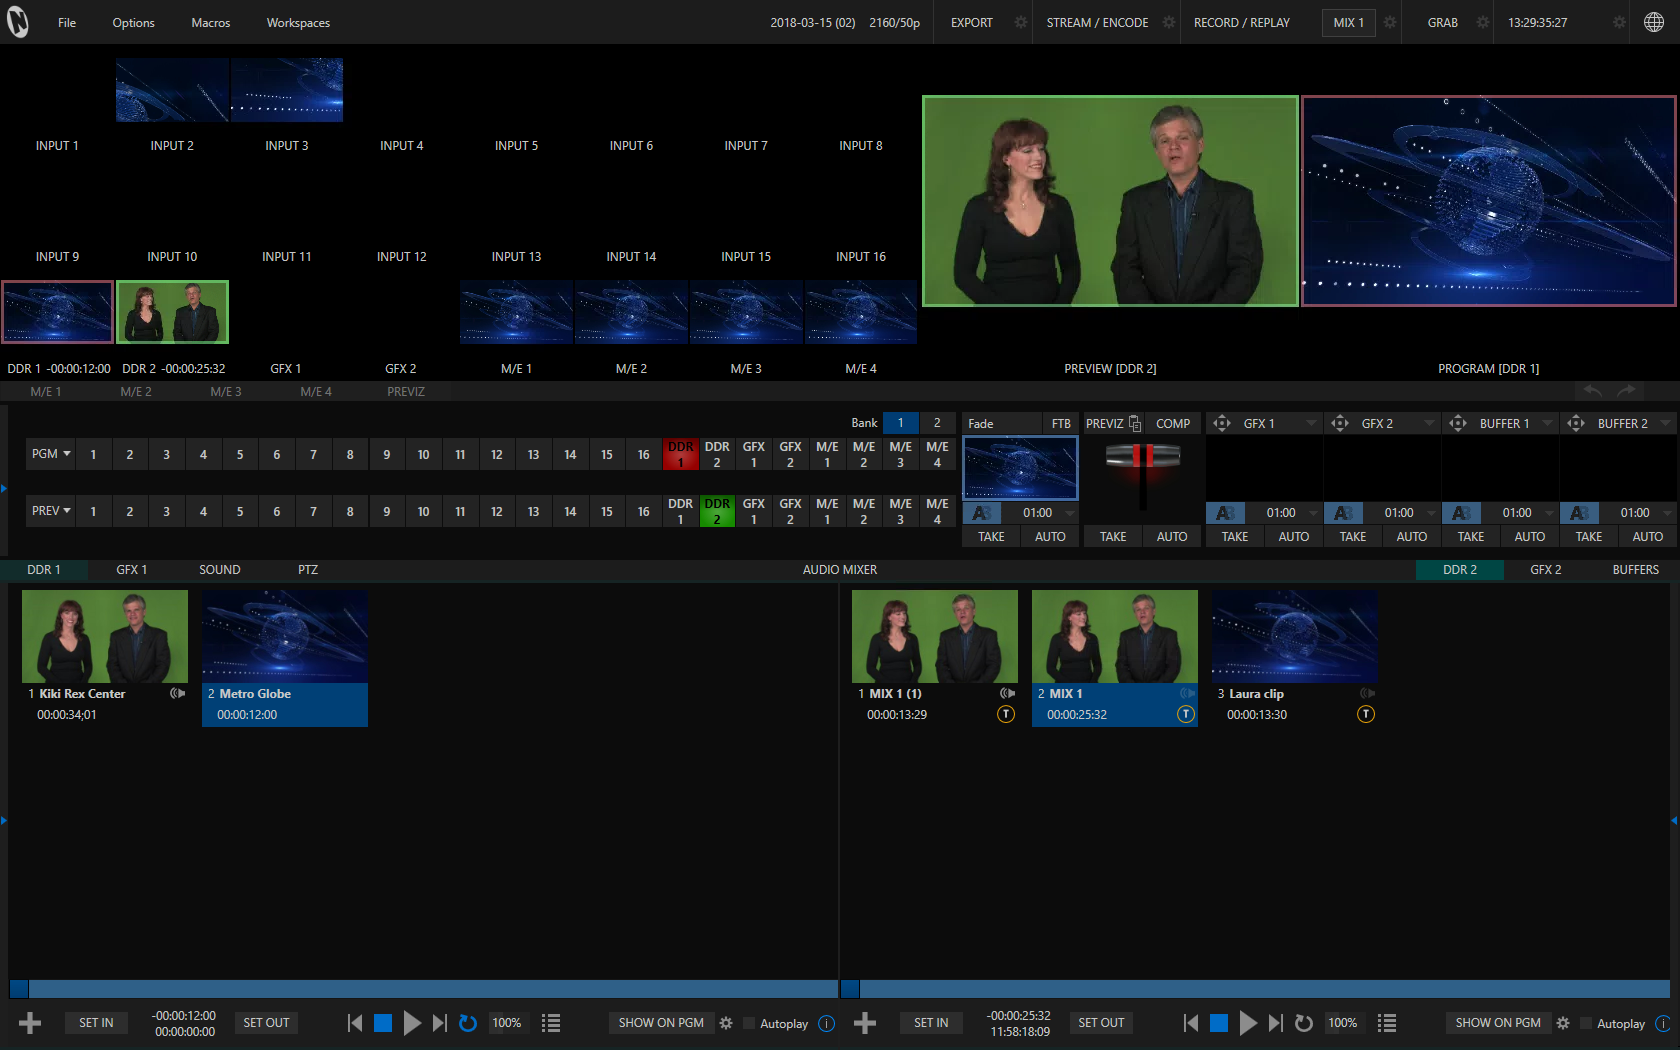Enable loop playback in DDR 1 transport
Viewport: 1680px width, 1050px height.
[x=468, y=1022]
